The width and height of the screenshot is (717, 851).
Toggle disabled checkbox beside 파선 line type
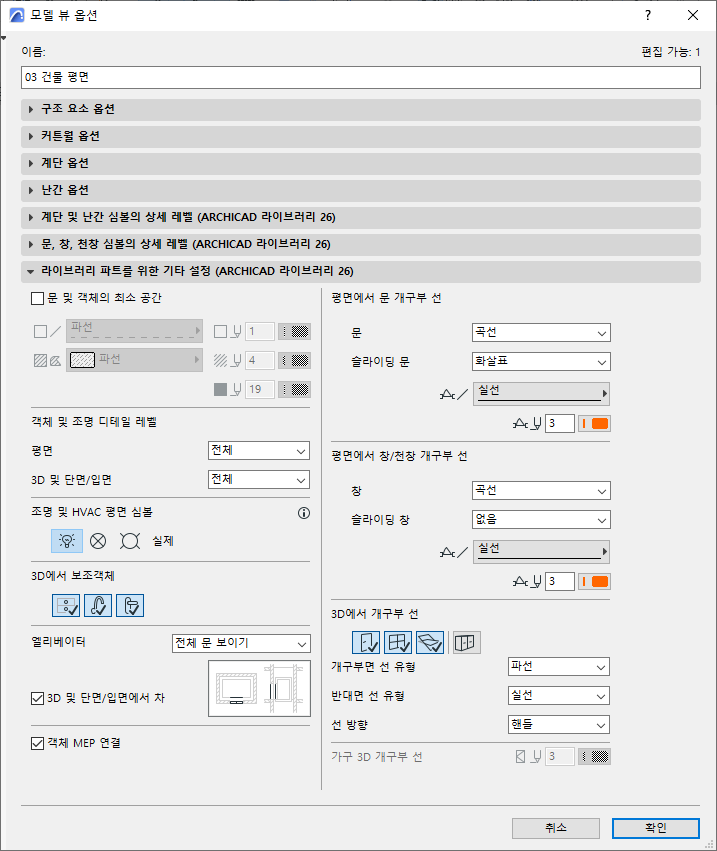click(40, 331)
